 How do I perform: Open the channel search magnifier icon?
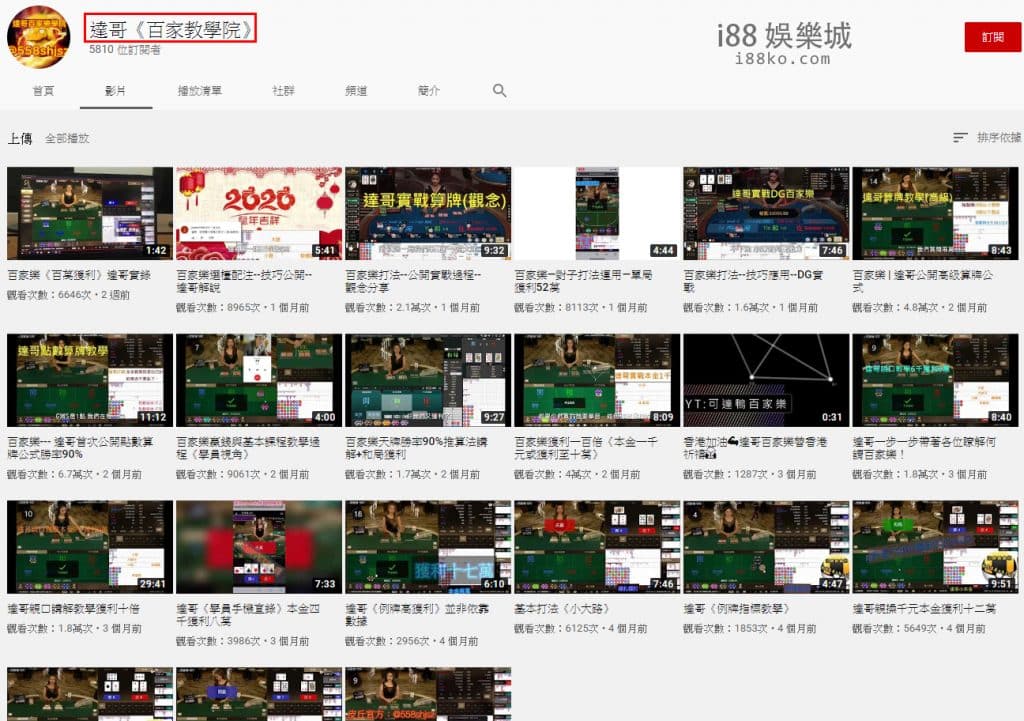[x=500, y=90]
